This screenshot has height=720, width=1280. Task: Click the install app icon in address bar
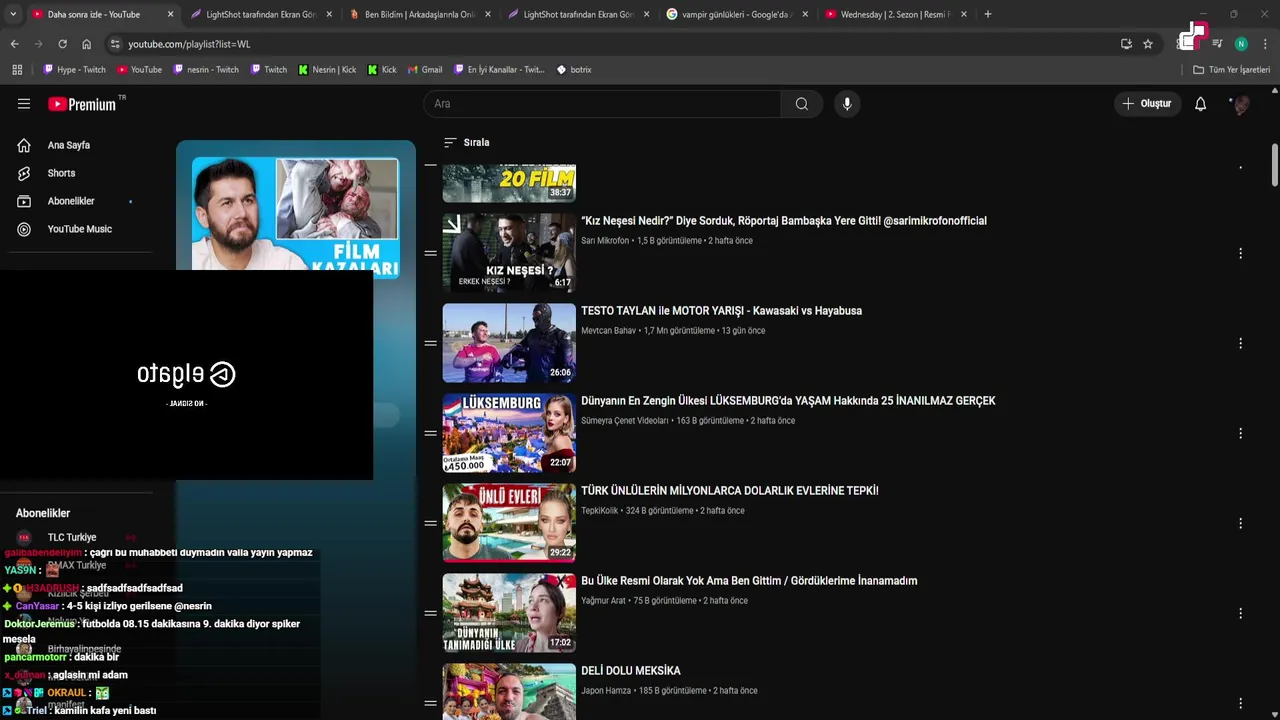click(x=1126, y=44)
